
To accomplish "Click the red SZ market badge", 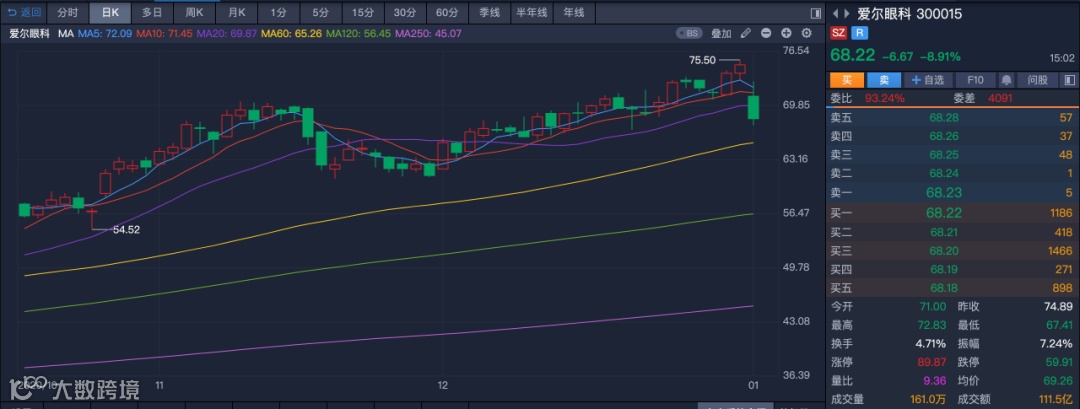I will pyautogui.click(x=838, y=33).
